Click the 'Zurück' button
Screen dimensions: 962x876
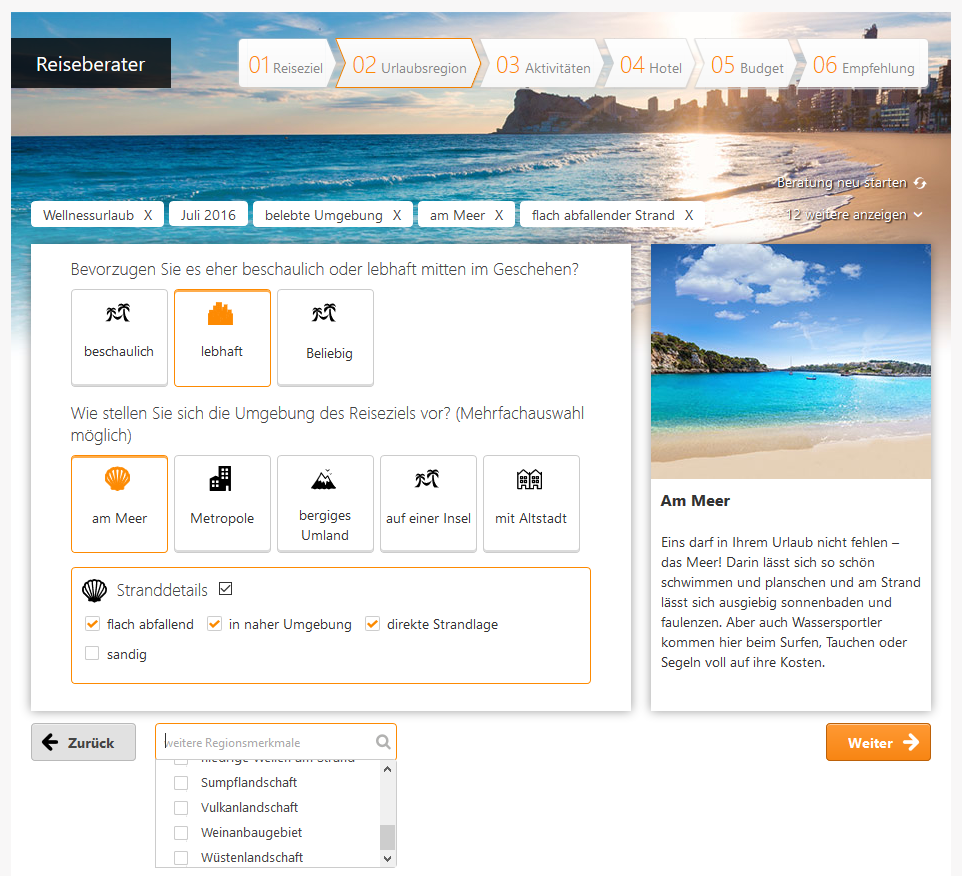click(x=83, y=742)
